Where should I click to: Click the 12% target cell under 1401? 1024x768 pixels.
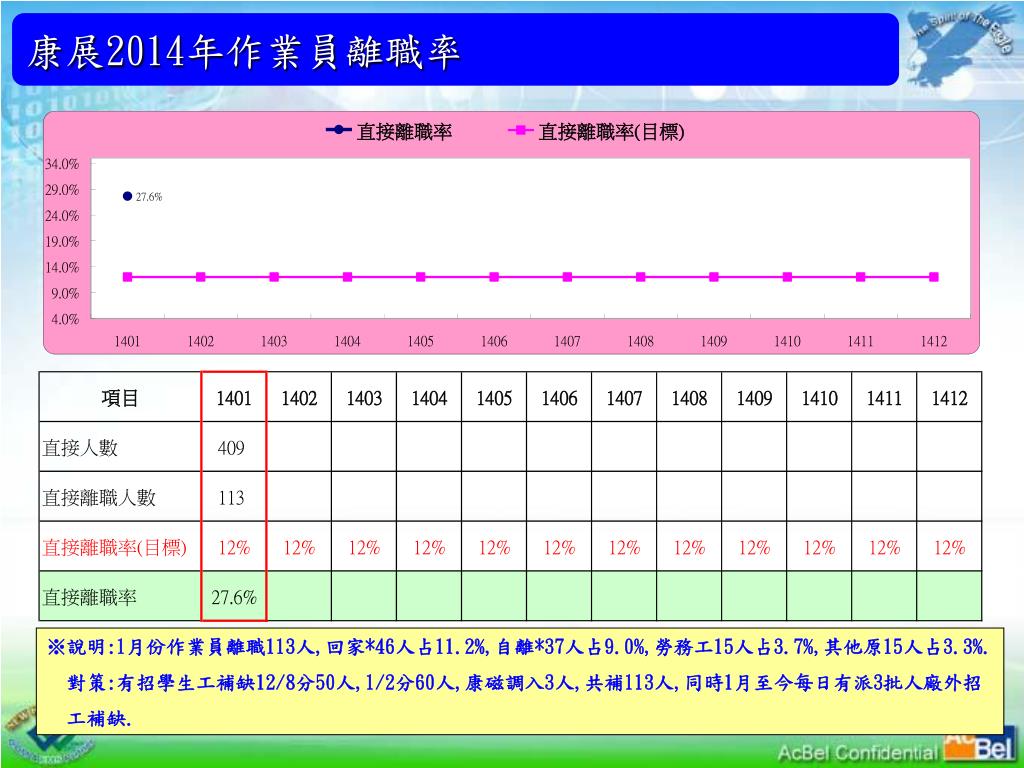[234, 547]
